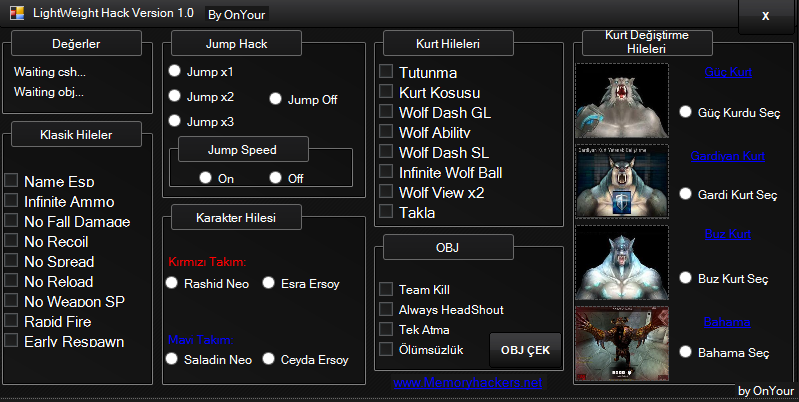
Task: Check the Wolf Dash GL option
Action: [x=386, y=111]
